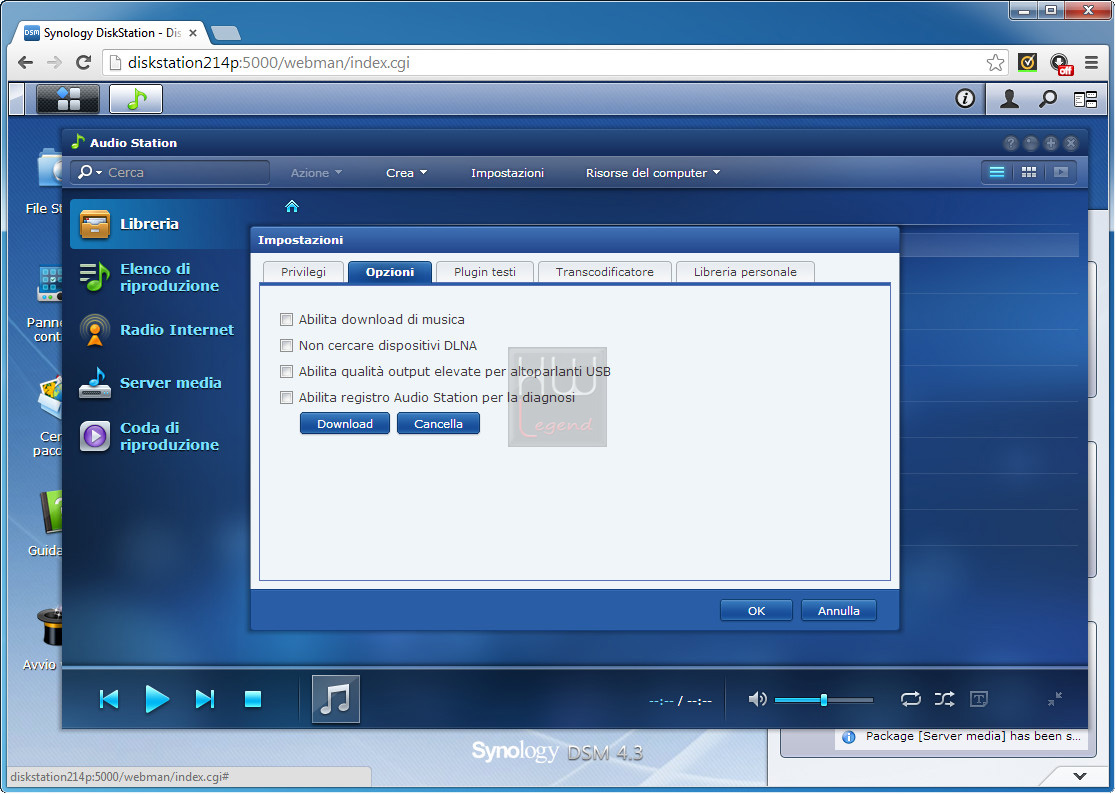Viewport: 1116px width, 794px height.
Task: Start playback with the play button
Action: click(x=157, y=699)
